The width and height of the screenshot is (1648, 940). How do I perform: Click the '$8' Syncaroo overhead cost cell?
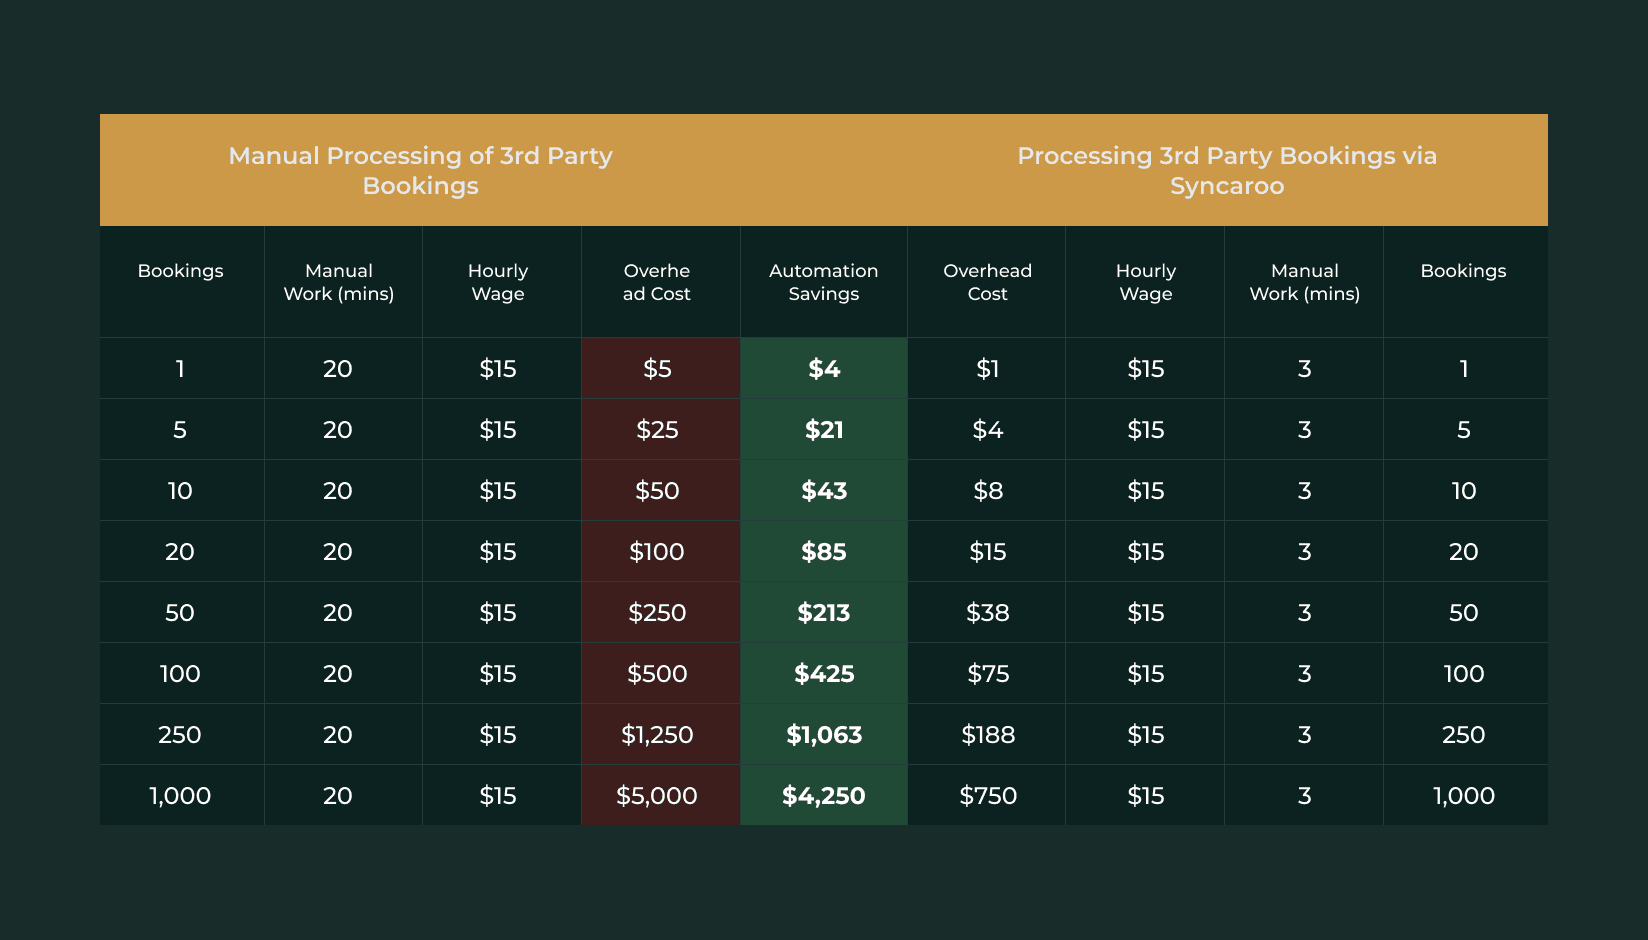[988, 491]
